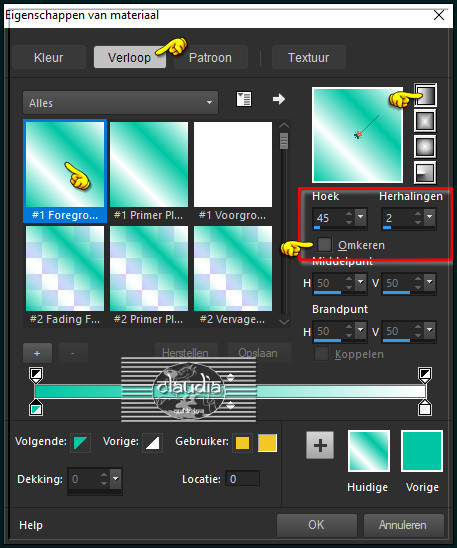
Task: Open the Dekking dropdown arrow
Action: point(116,478)
